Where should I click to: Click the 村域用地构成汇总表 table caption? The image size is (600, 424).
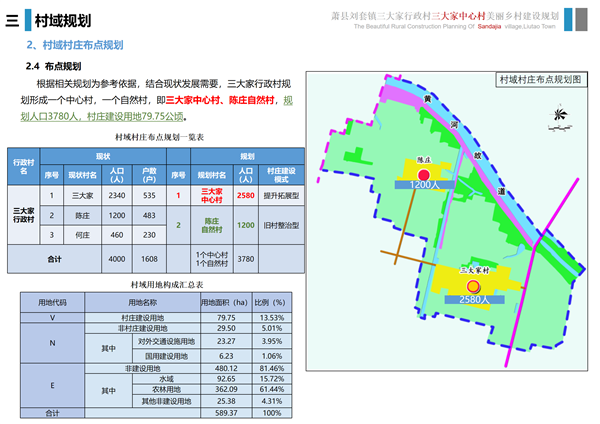coord(160,284)
